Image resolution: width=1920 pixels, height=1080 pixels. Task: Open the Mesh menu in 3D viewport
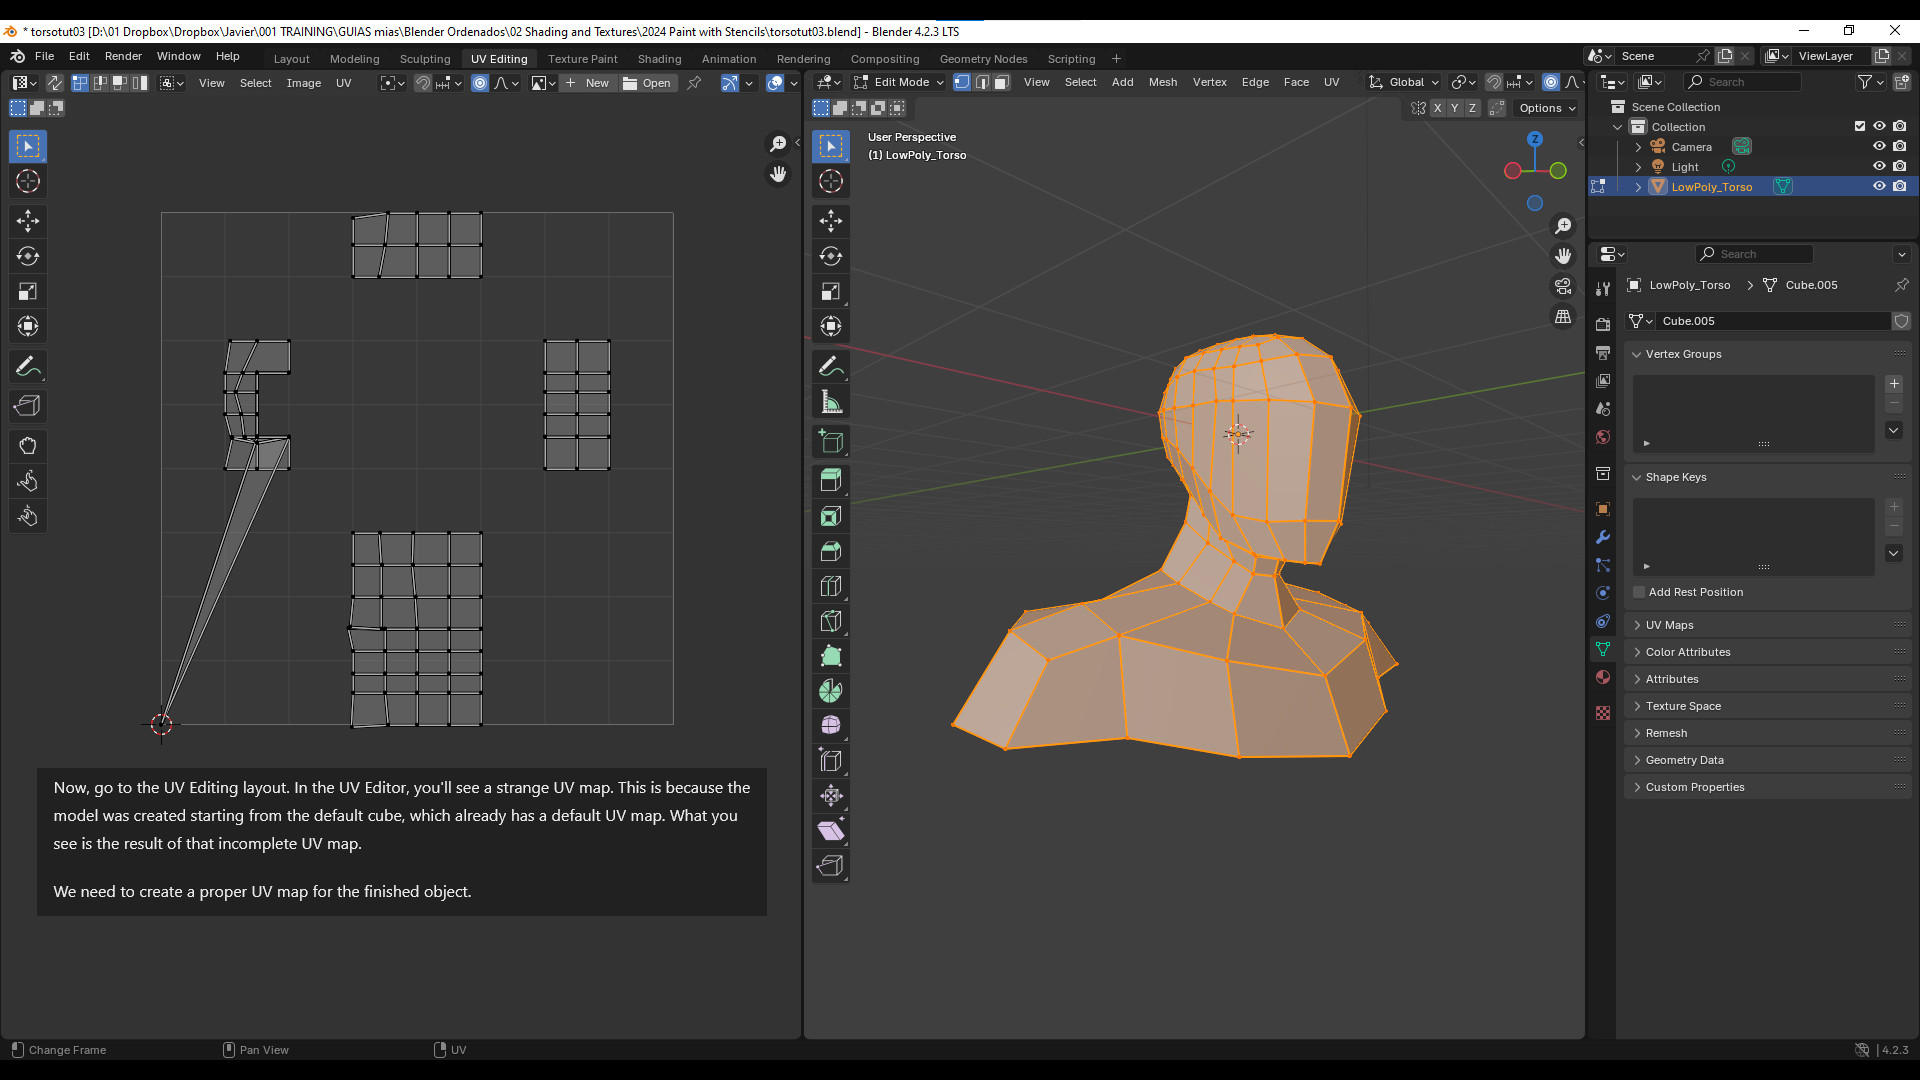pyautogui.click(x=1162, y=82)
